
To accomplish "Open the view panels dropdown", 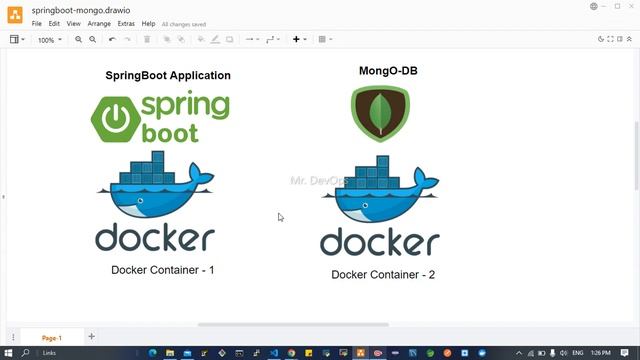I will point(17,39).
